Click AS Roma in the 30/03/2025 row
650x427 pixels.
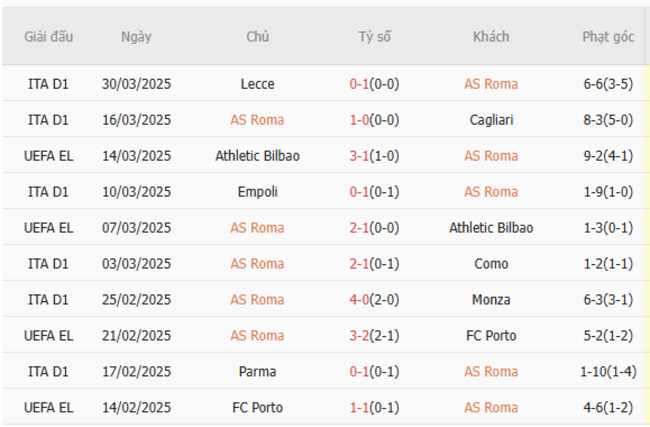[x=491, y=84]
